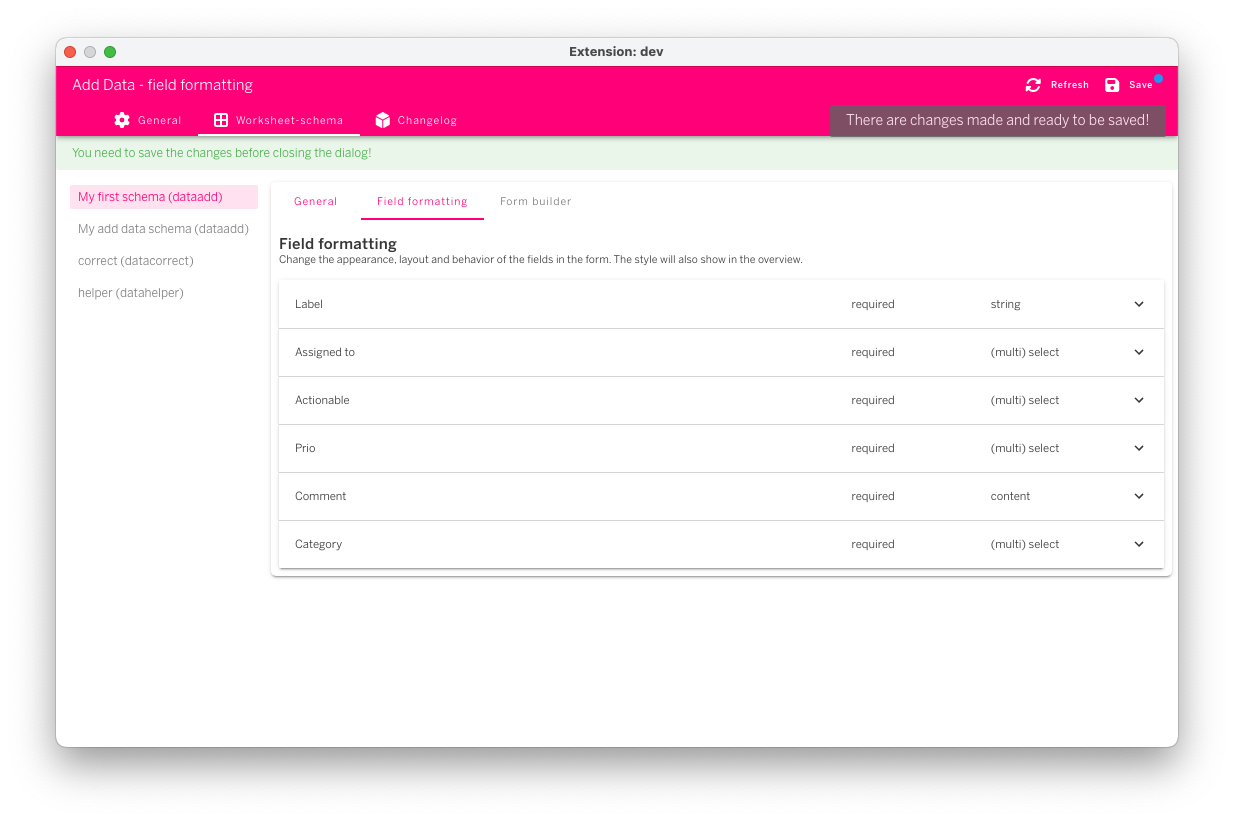
Task: Click the changes ready to be saved tooltip
Action: click(997, 120)
